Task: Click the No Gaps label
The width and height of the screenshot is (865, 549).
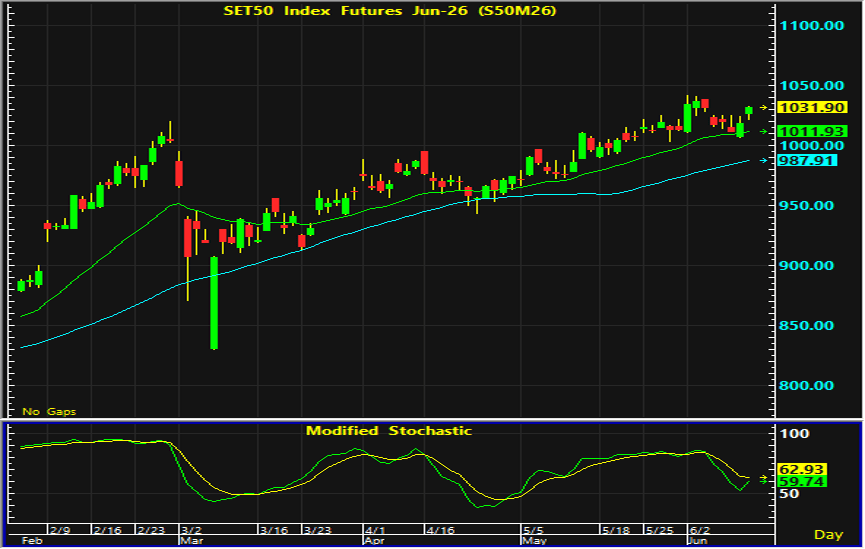Action: pos(49,412)
